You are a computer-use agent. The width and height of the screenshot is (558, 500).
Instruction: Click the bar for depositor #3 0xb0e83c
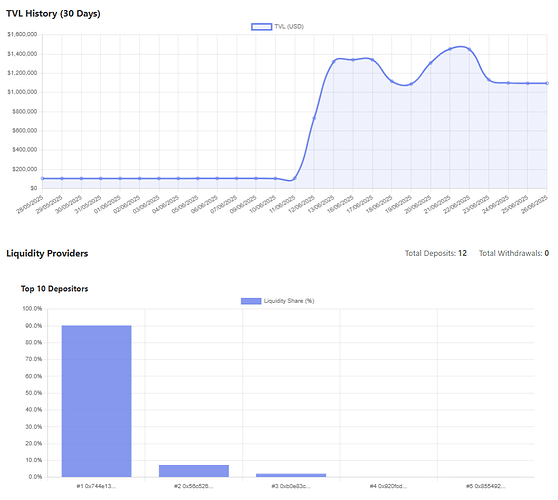coord(291,475)
